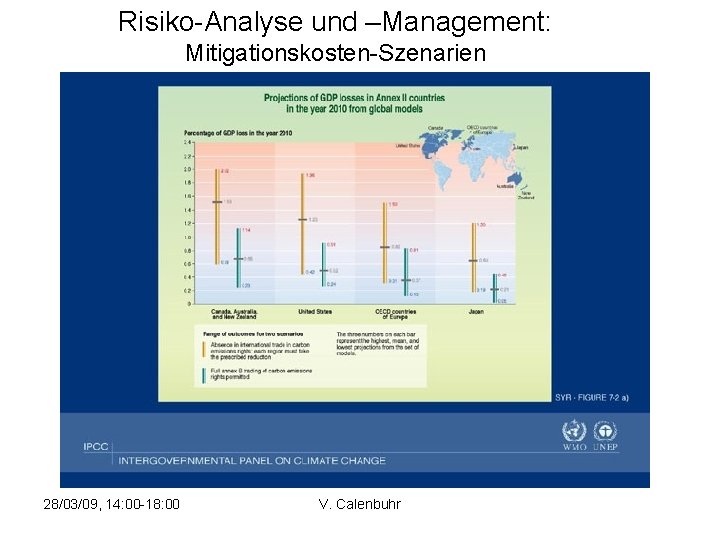The width and height of the screenshot is (720, 540).
Task: Click the date '28/03/09, 14:00-18:00'
Action: (x=112, y=504)
